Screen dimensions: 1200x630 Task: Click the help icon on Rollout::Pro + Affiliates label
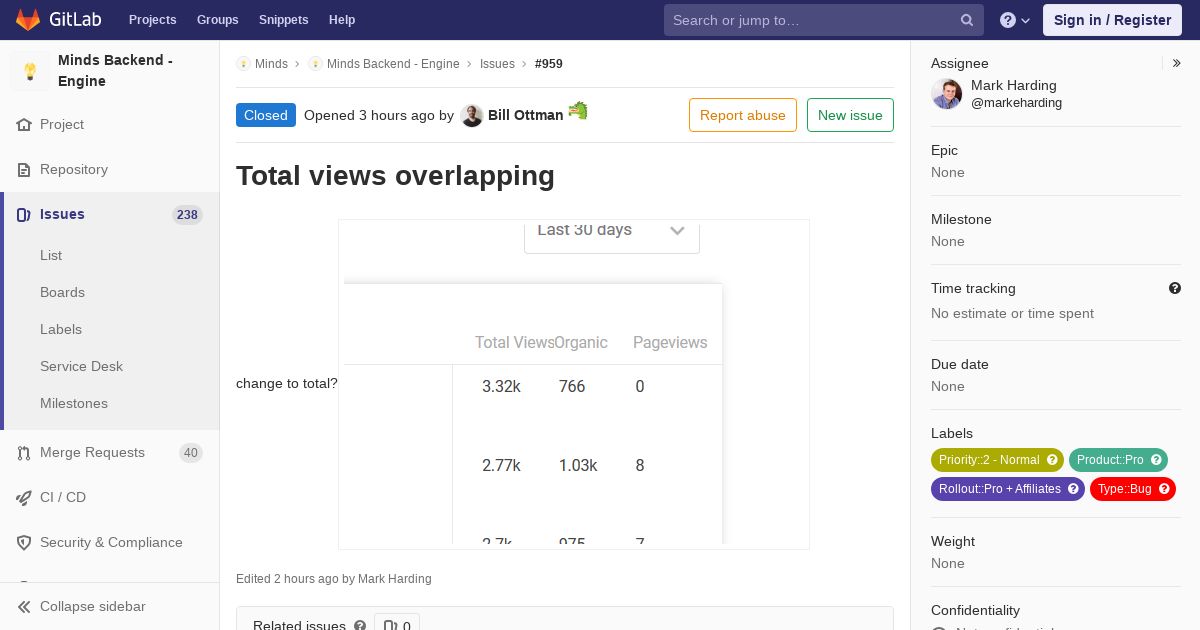(x=1073, y=489)
